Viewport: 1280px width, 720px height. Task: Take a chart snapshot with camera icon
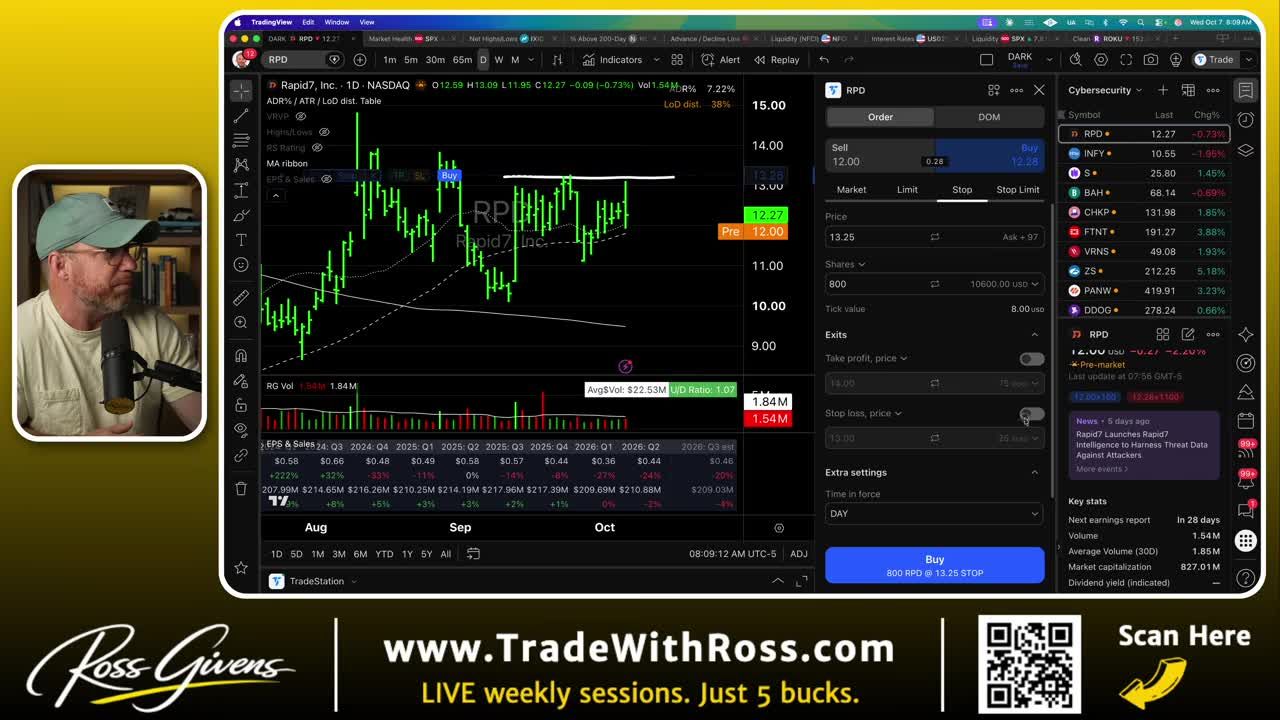tap(1151, 60)
